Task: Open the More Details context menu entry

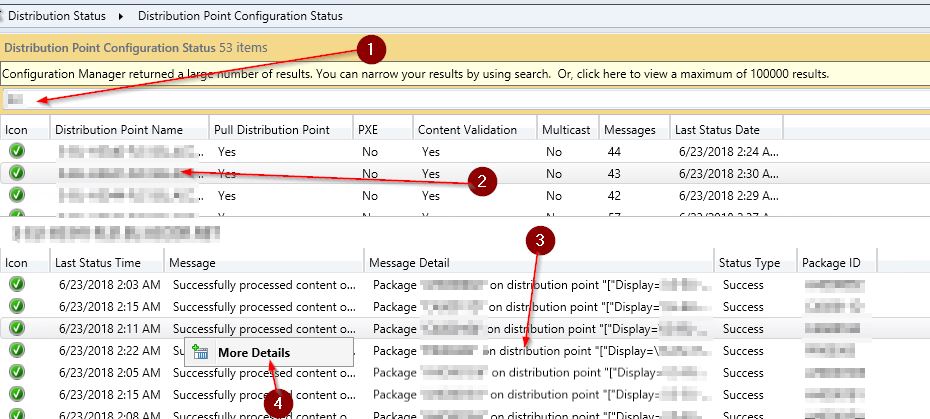Action: click(269, 353)
